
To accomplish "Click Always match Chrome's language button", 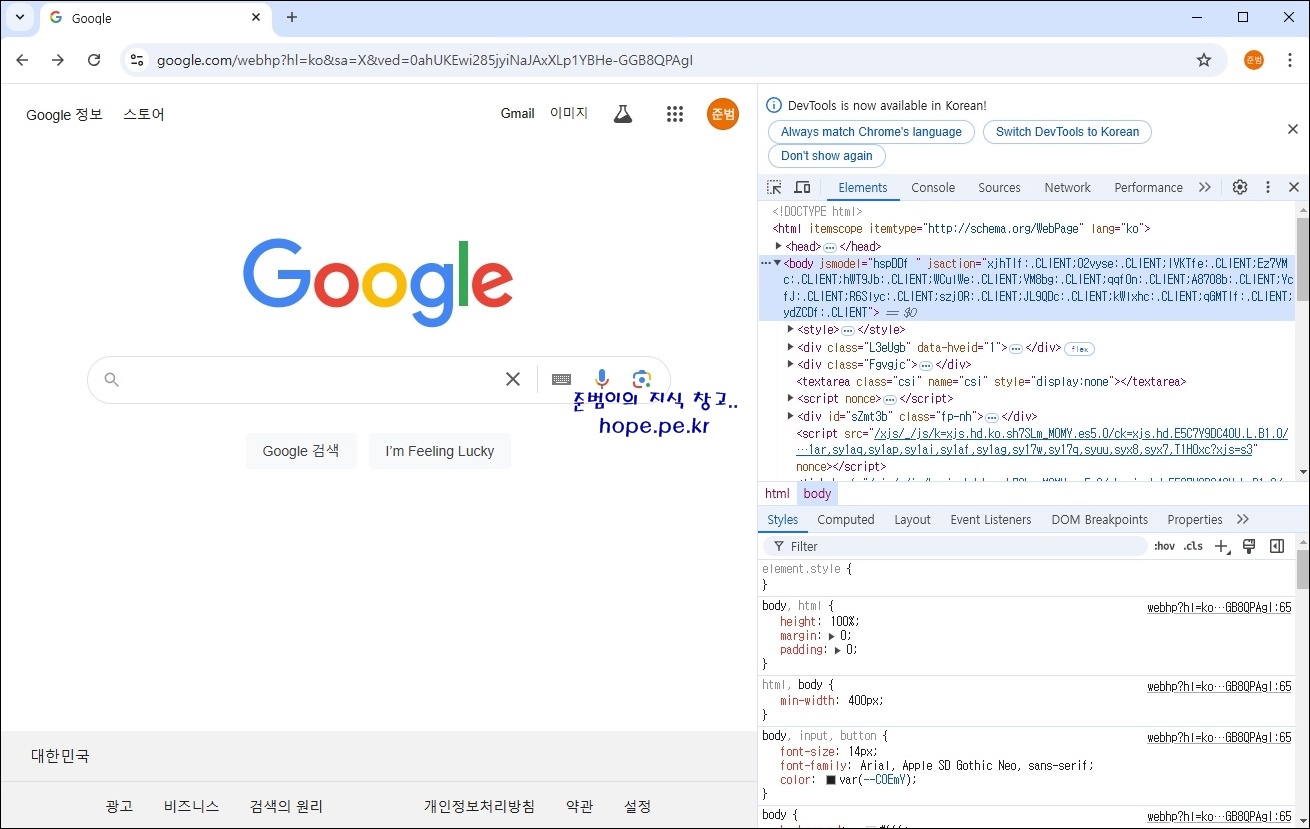I will click(x=871, y=132).
